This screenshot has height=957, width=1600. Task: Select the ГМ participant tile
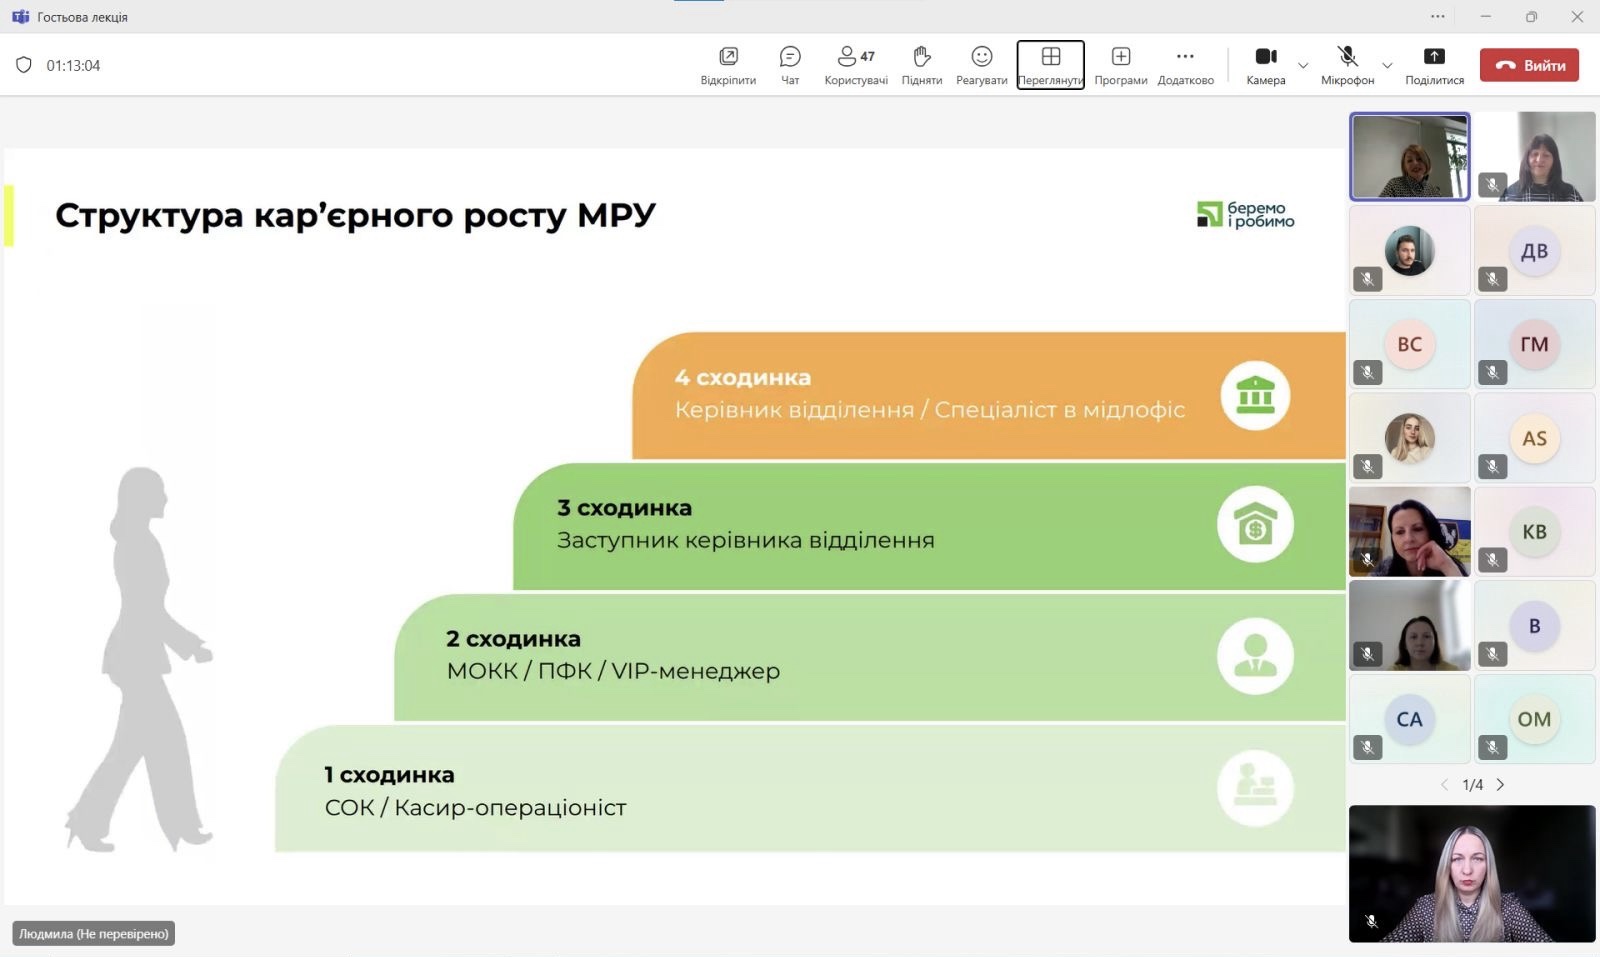pos(1534,344)
